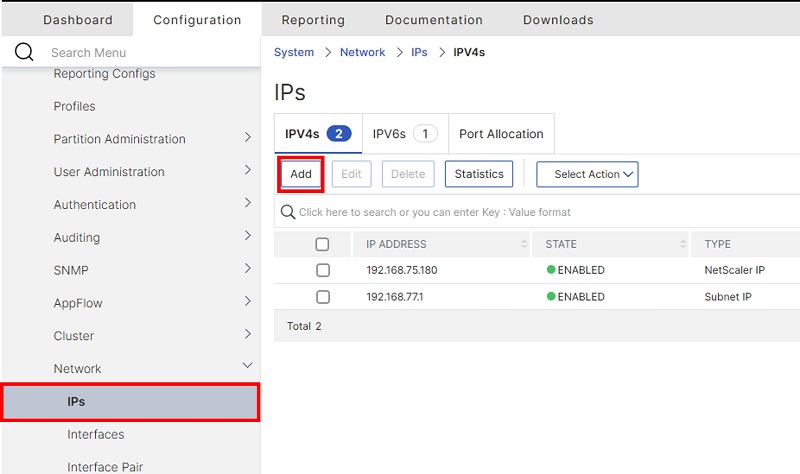Expand the Authentication submenu arrow

tap(247, 204)
